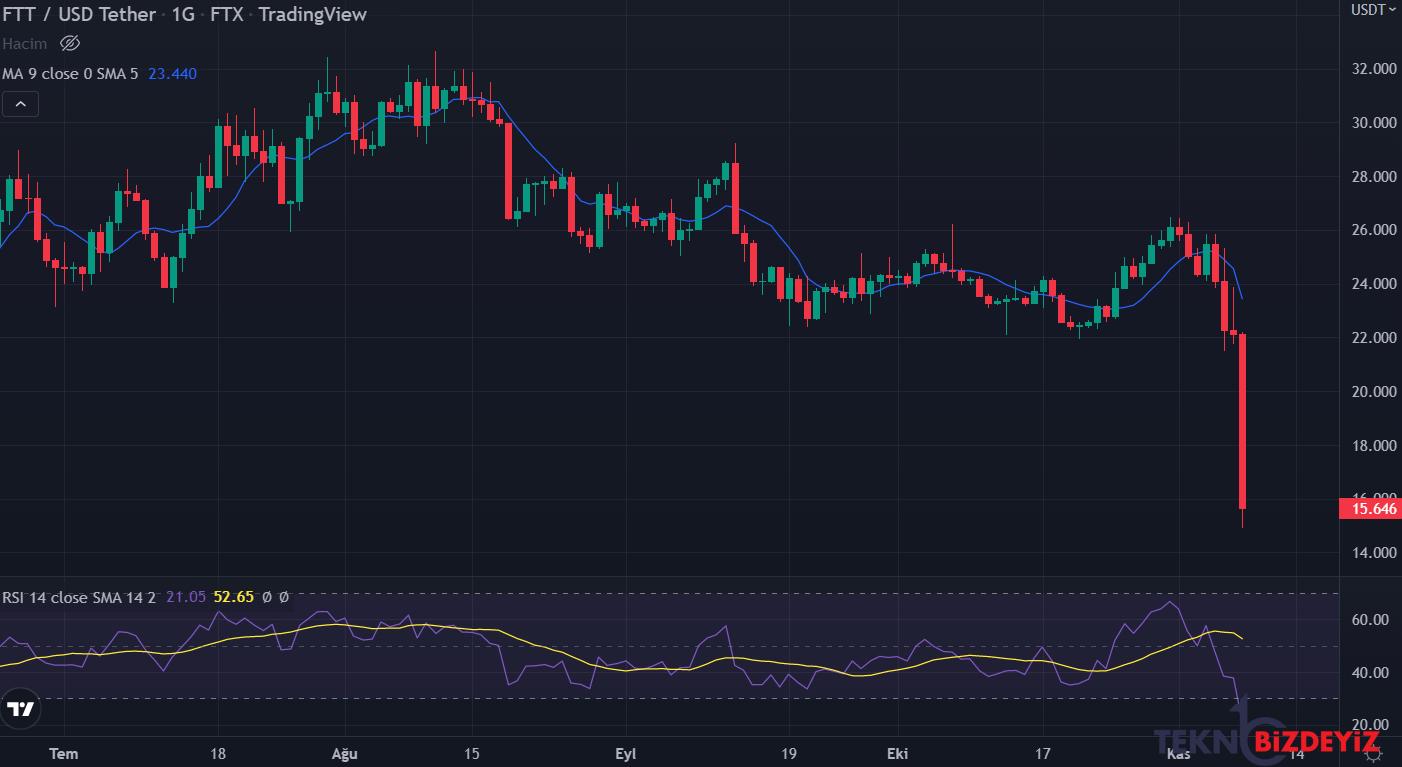The image size is (1402, 767).
Task: Click the RSI SMA value 52.65
Action: coord(234,597)
